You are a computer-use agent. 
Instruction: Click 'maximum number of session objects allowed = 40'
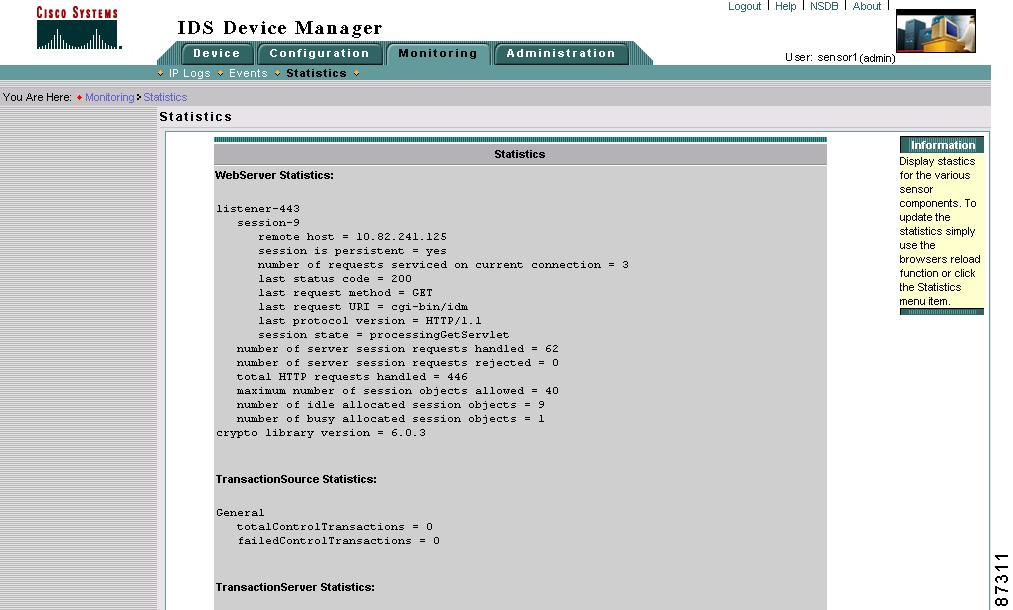click(397, 391)
